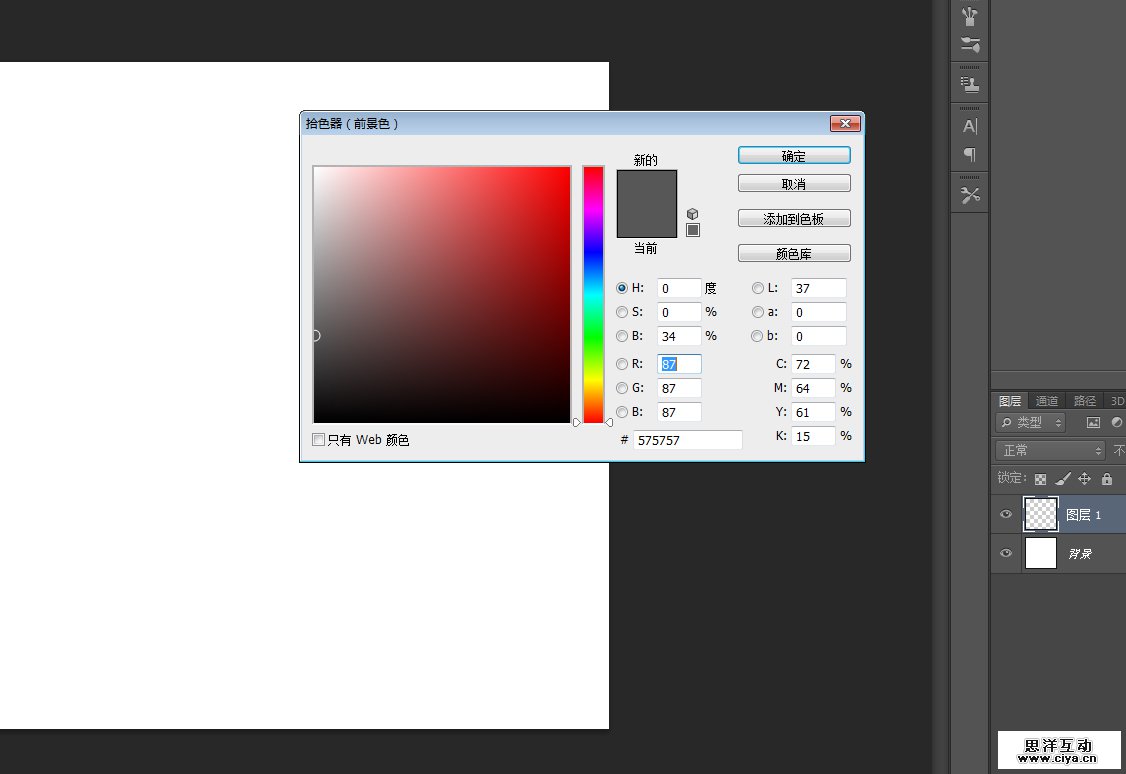1126x774 pixels.
Task: Lock layer position with move icon
Action: pyautogui.click(x=1084, y=478)
